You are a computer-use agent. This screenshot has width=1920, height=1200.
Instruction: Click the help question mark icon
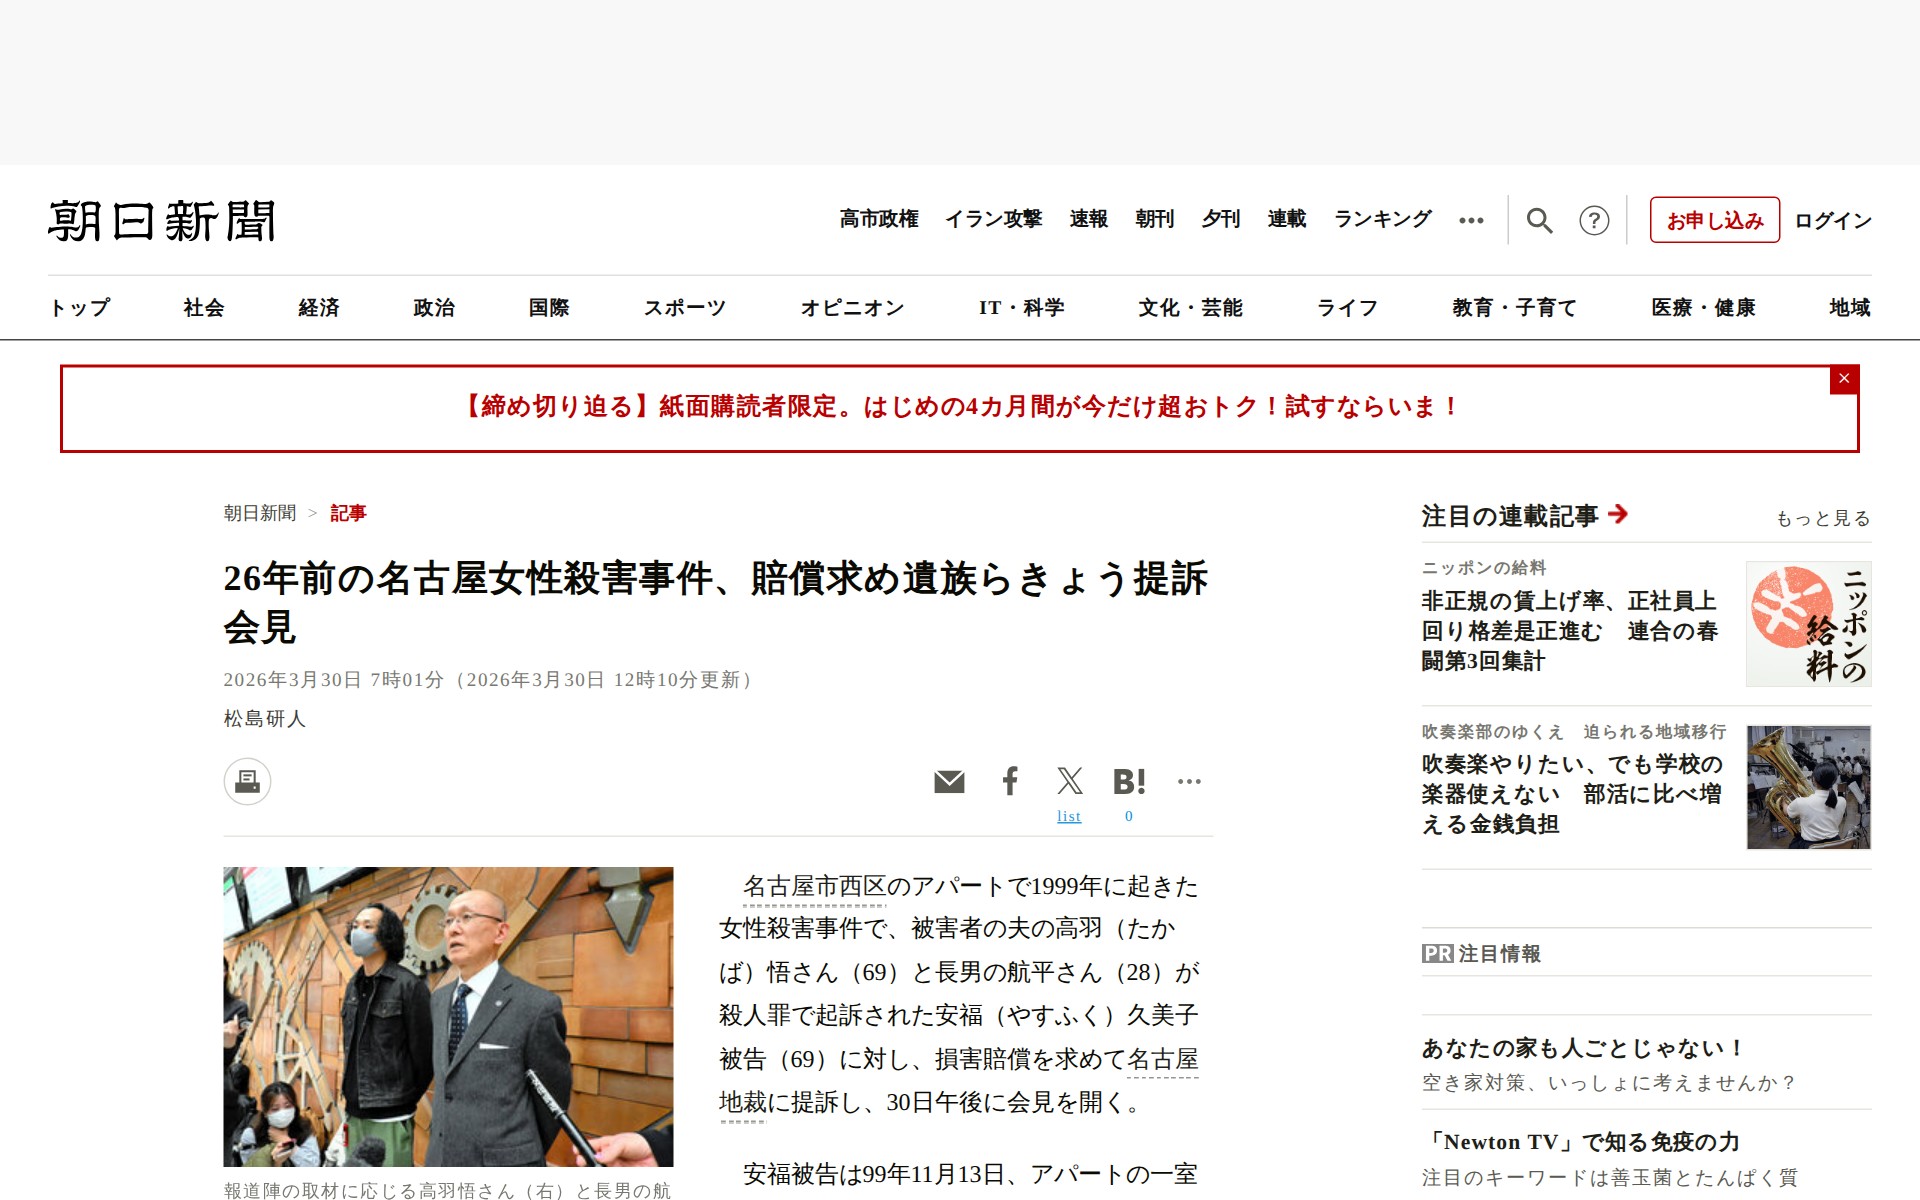(1594, 220)
